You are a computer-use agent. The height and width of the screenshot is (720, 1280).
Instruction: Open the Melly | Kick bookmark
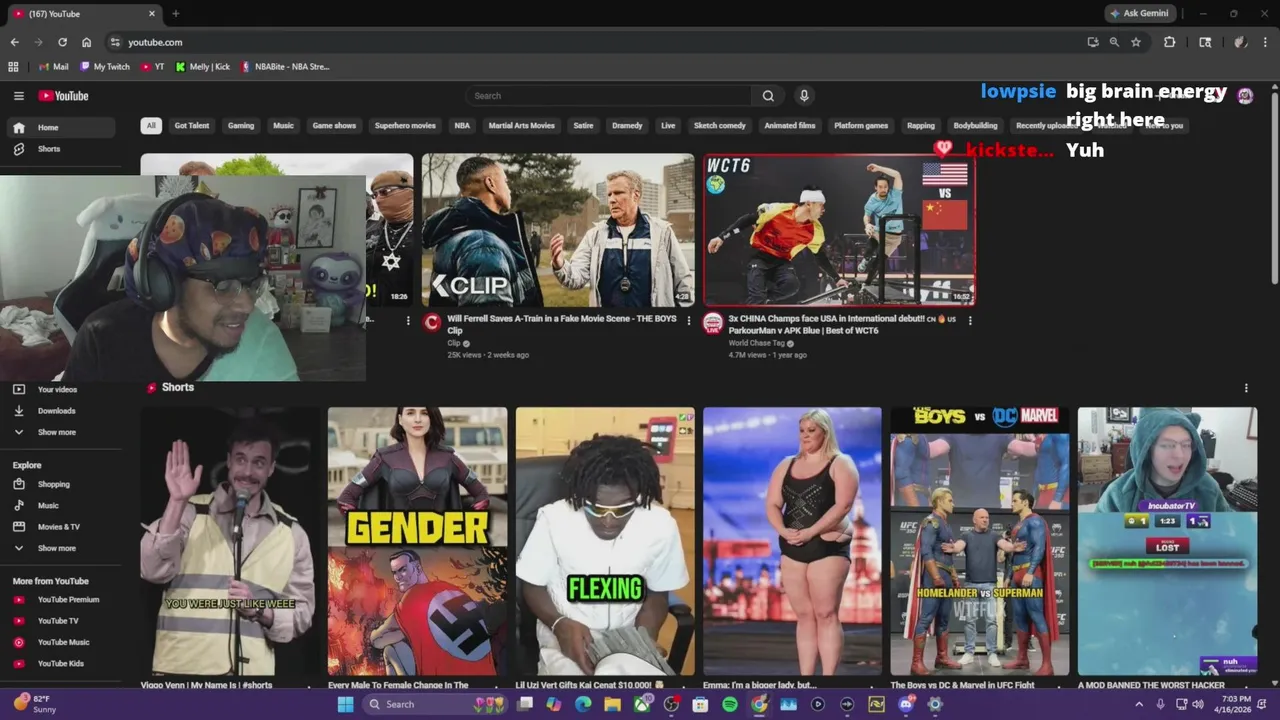[x=202, y=67]
